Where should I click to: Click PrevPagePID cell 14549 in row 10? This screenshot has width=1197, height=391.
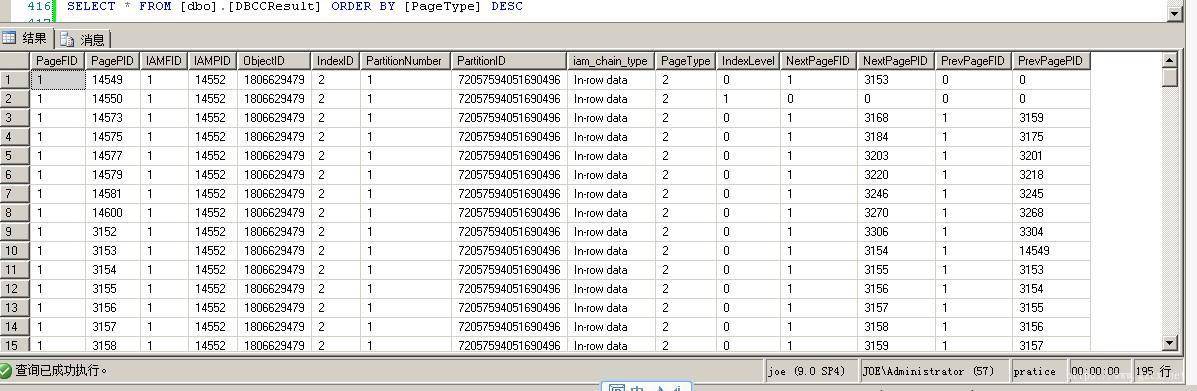(1051, 250)
